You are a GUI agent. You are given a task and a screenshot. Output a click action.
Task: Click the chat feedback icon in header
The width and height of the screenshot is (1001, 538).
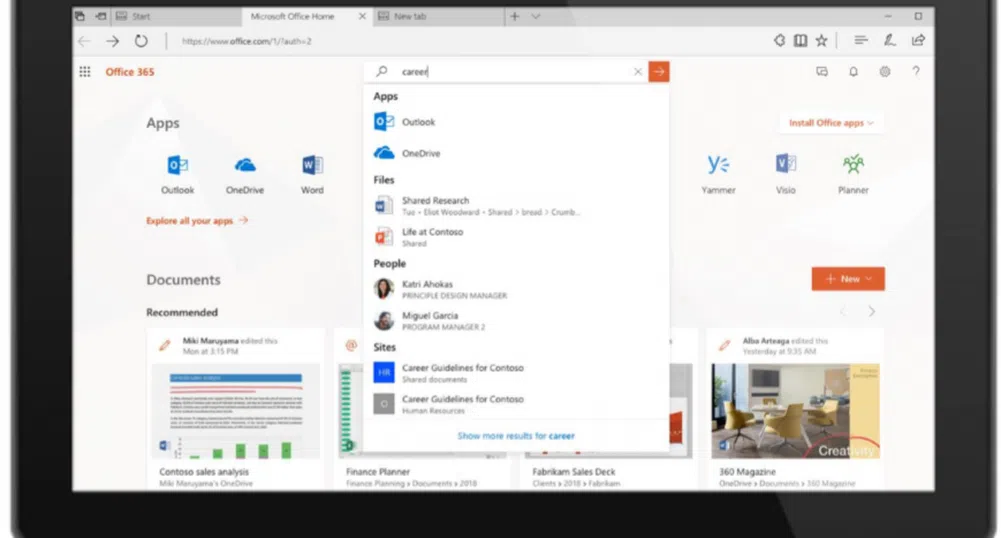pos(822,71)
